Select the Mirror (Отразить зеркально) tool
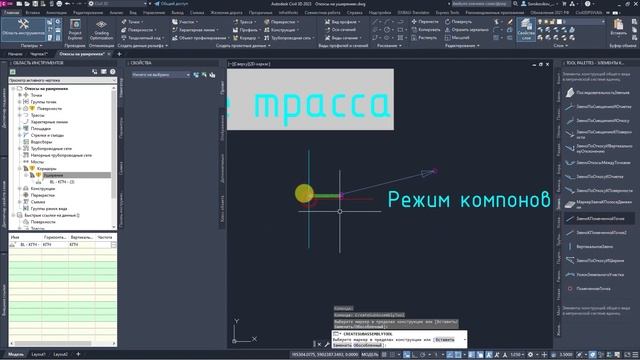640x360 pixels. [467, 29]
